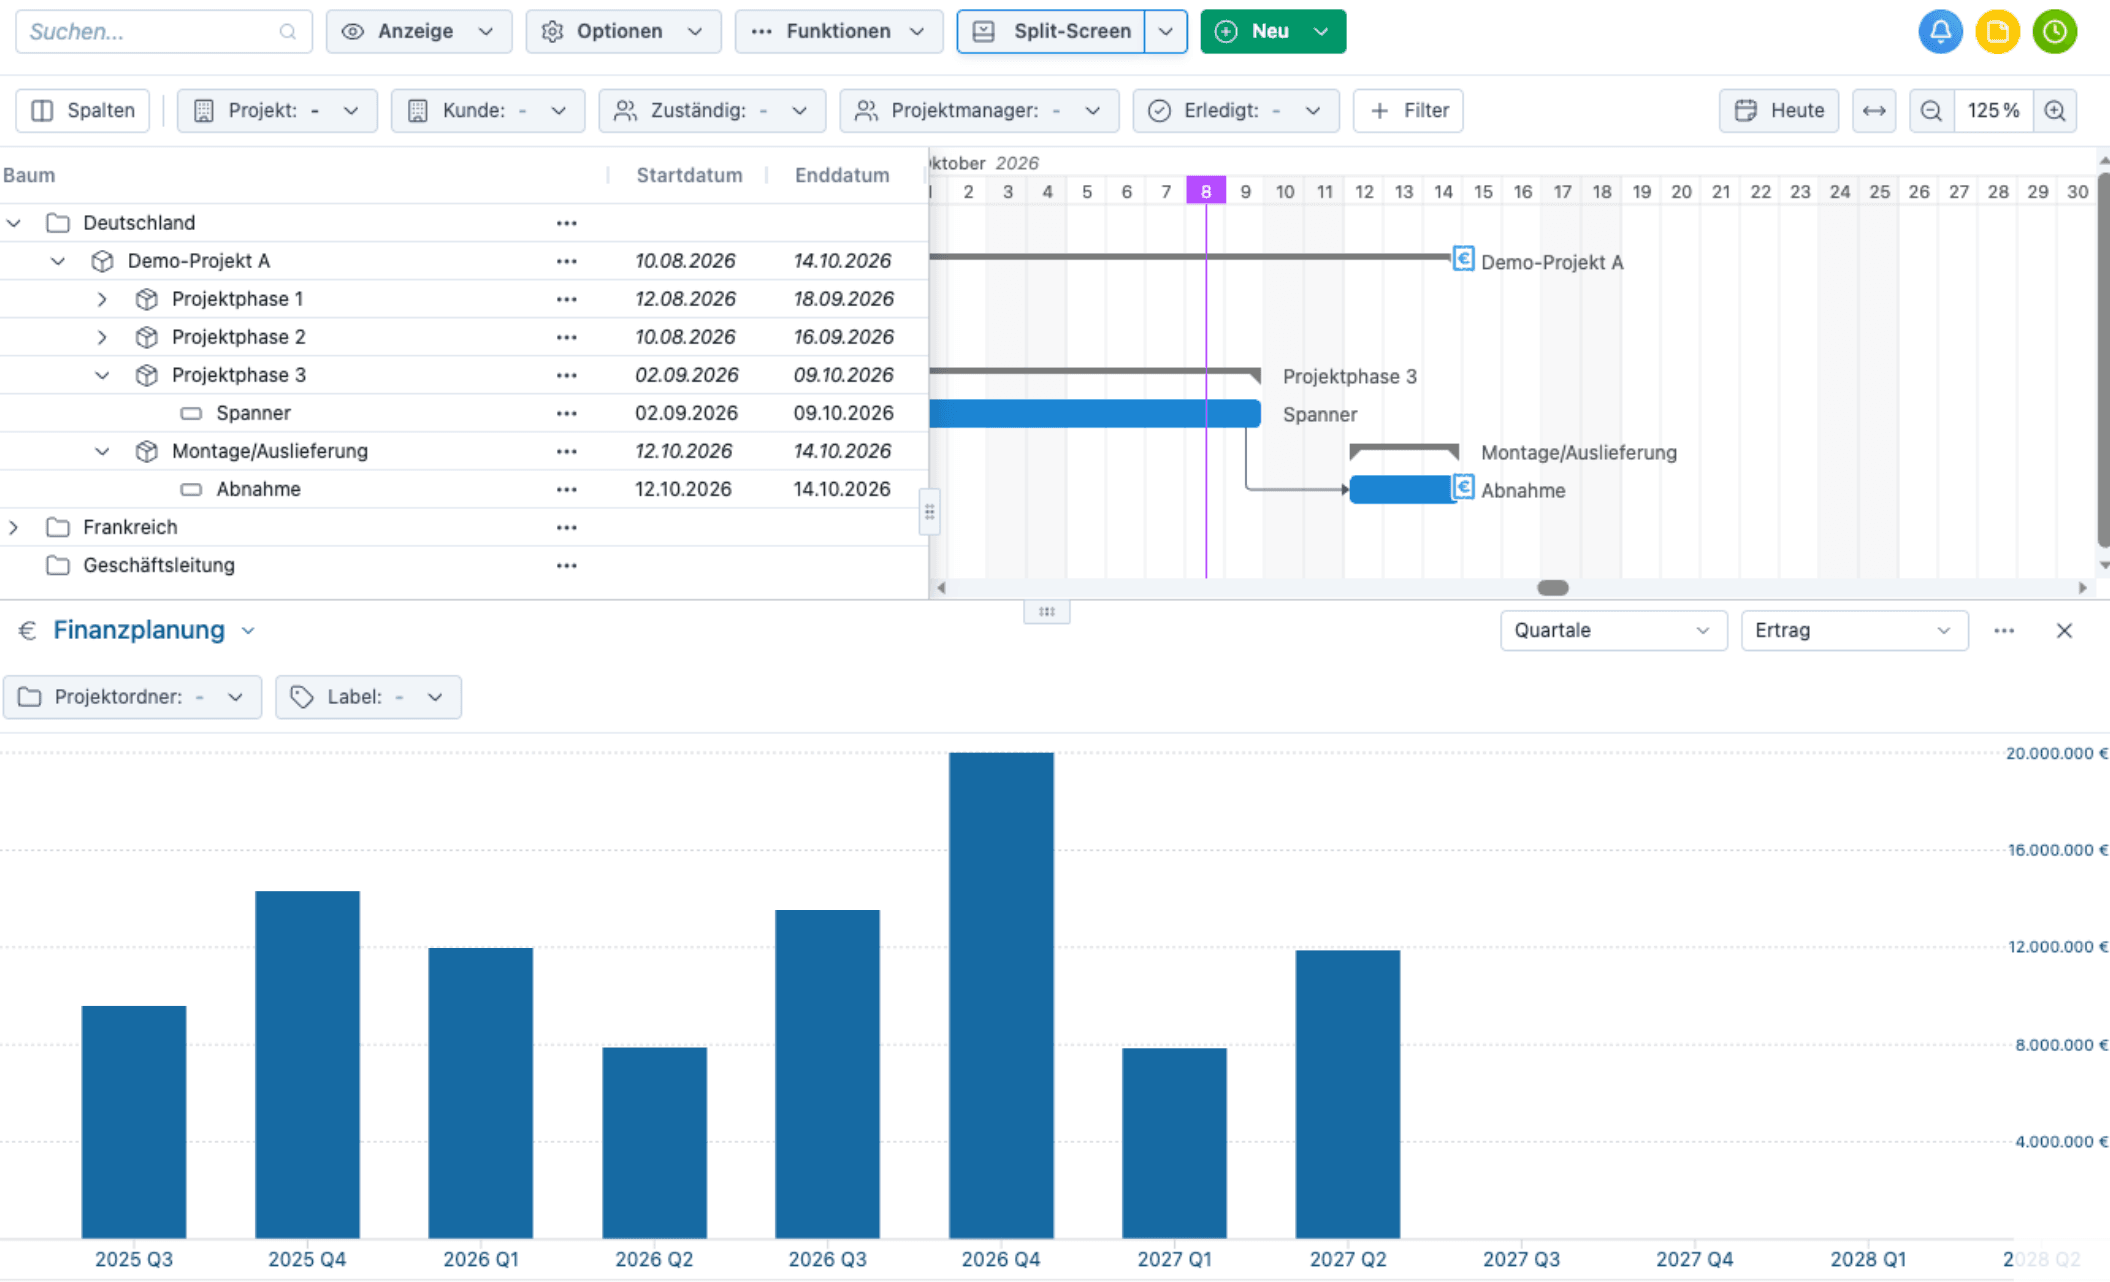
Task: Open the Anzeige menu
Action: tap(418, 31)
